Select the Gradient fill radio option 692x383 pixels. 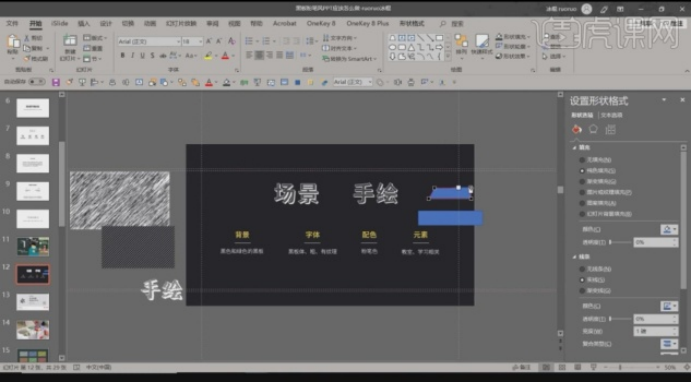pos(582,181)
